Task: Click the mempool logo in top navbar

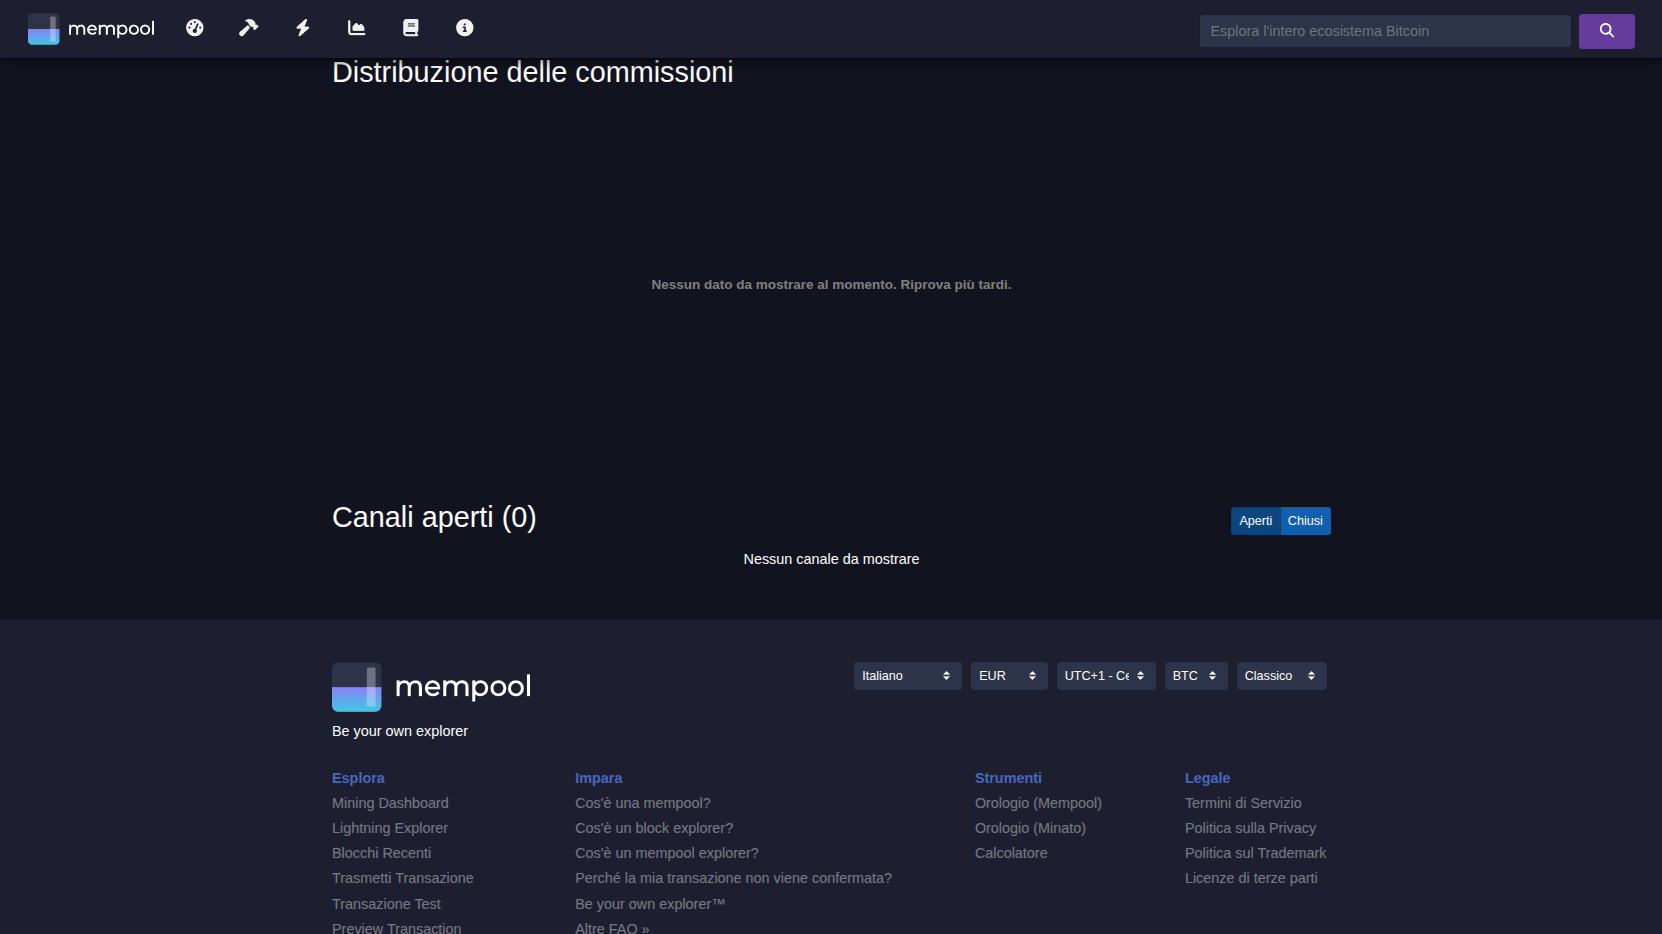Action: (x=92, y=29)
